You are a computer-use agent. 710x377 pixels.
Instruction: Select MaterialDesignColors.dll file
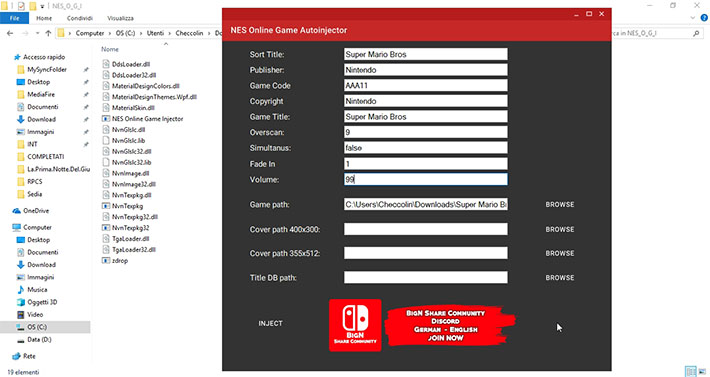point(145,86)
